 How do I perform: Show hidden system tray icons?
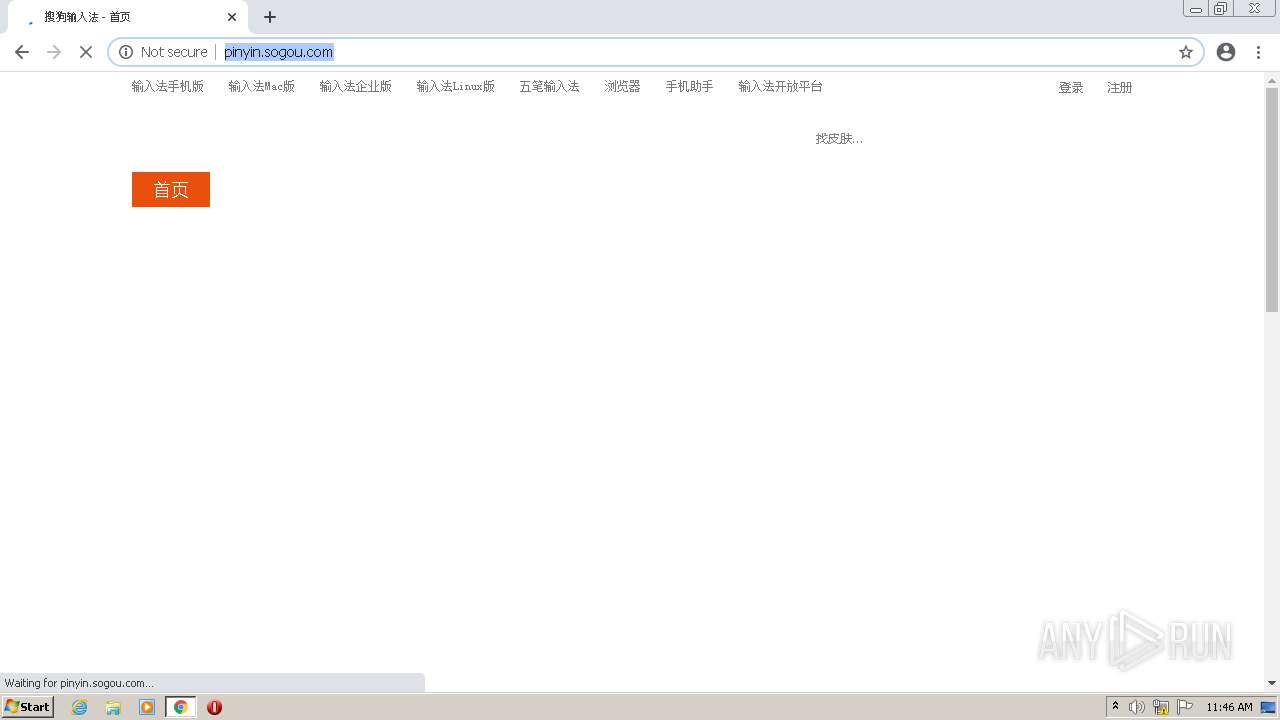1115,707
